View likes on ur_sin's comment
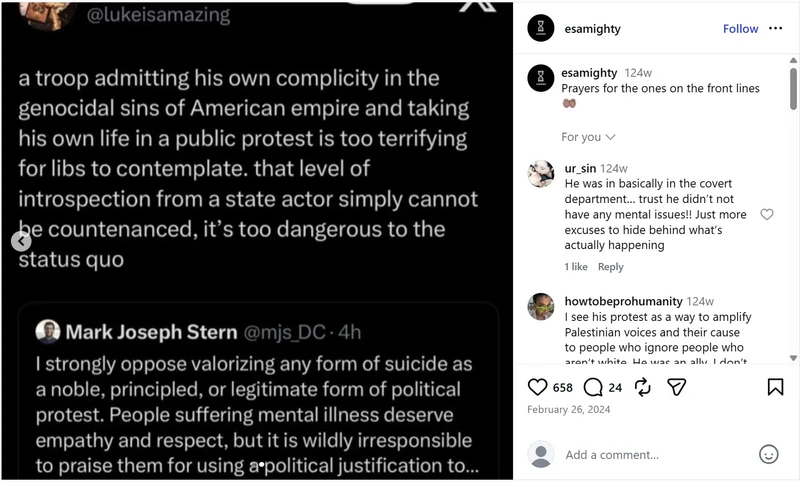800x482 pixels. [576, 267]
